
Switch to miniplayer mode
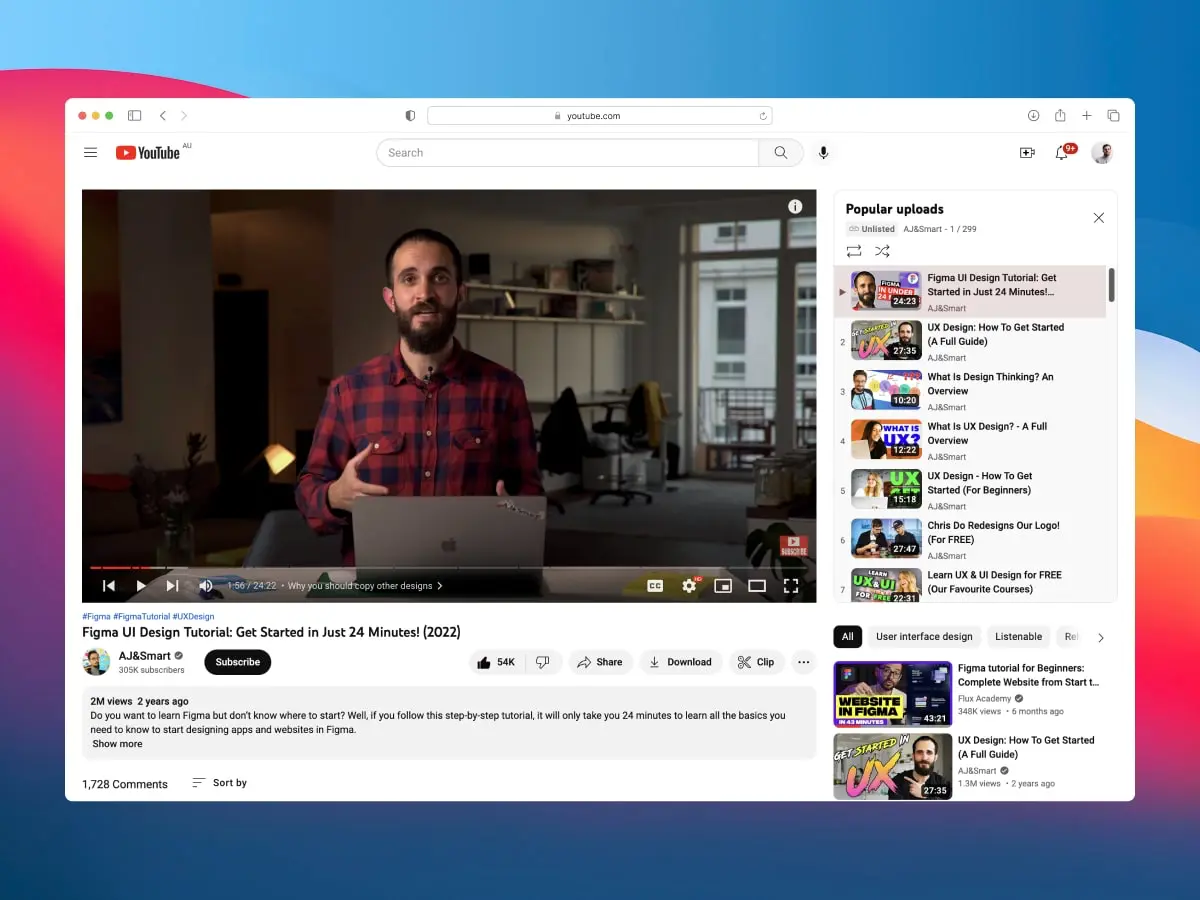[723, 586]
